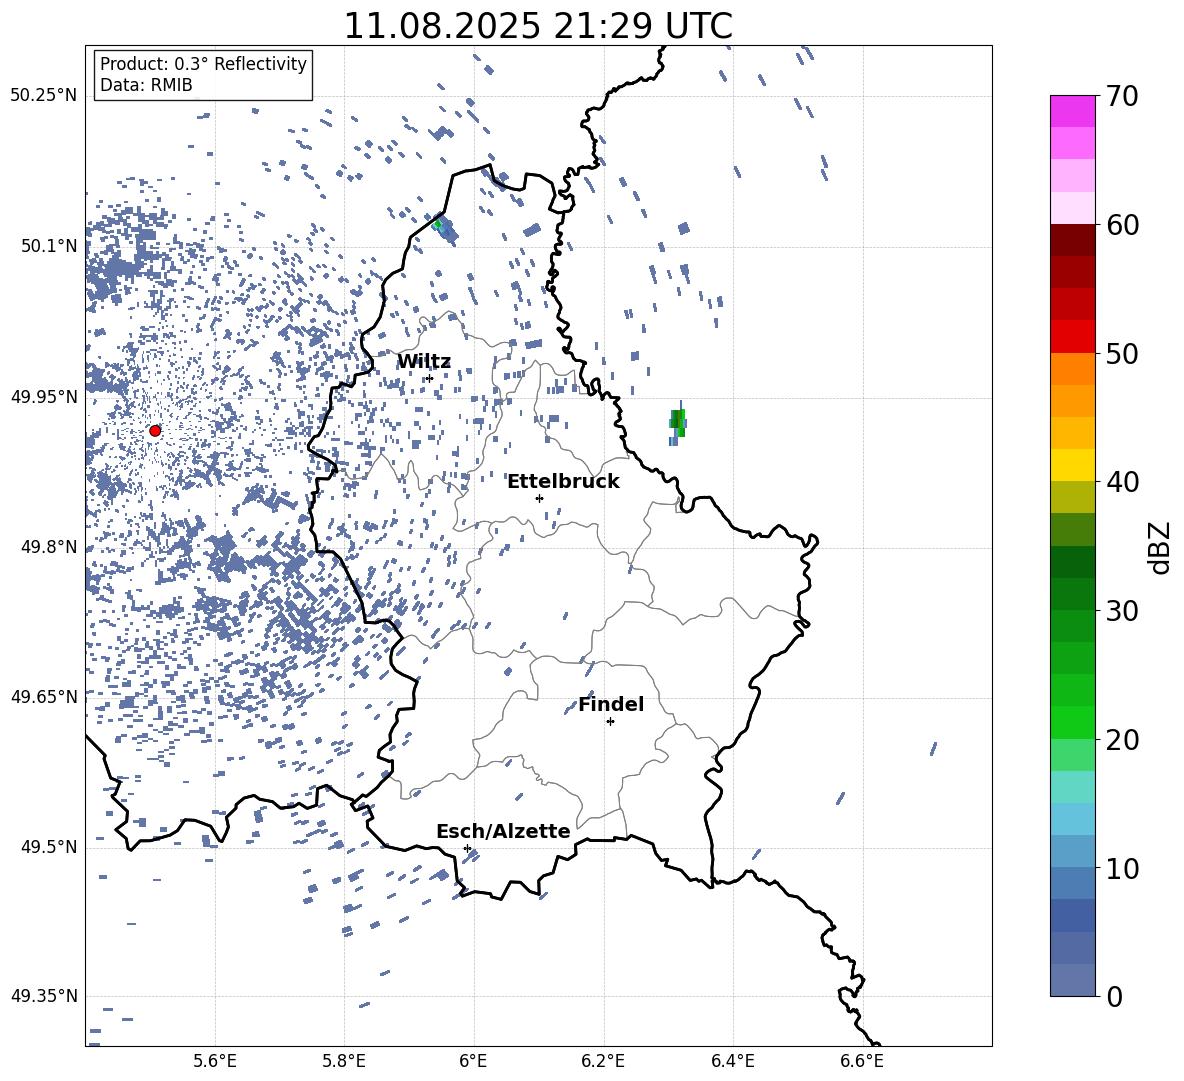Click the 49.95°N latitude tick label

(x=44, y=397)
